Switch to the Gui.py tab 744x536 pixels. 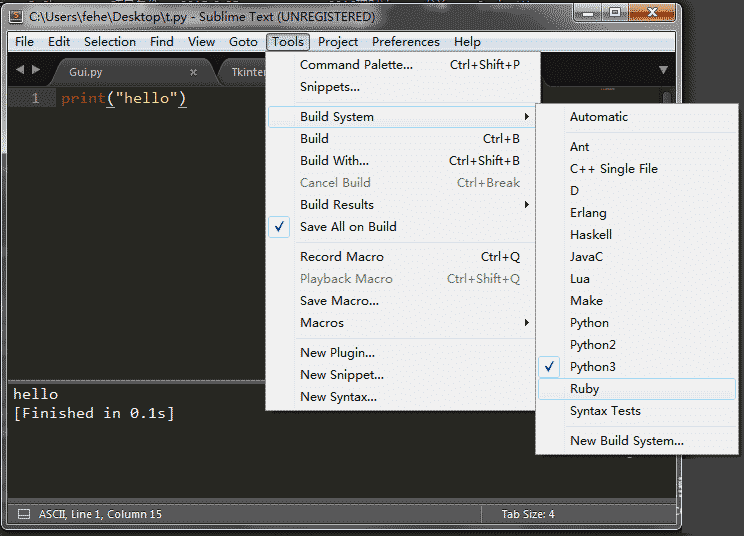coord(86,72)
